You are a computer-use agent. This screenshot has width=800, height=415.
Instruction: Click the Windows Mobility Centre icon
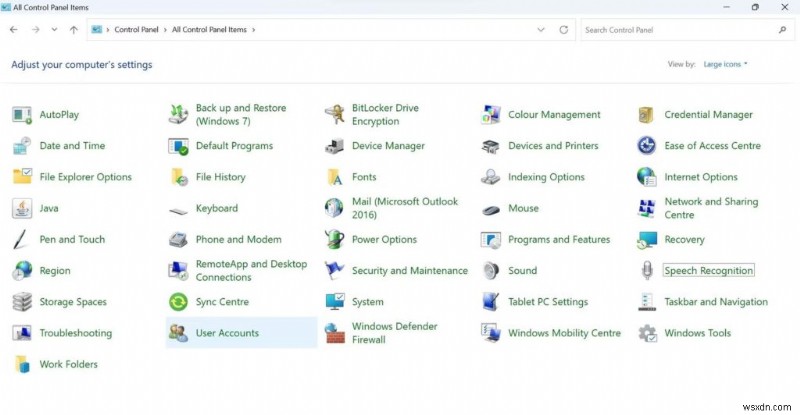coord(490,333)
